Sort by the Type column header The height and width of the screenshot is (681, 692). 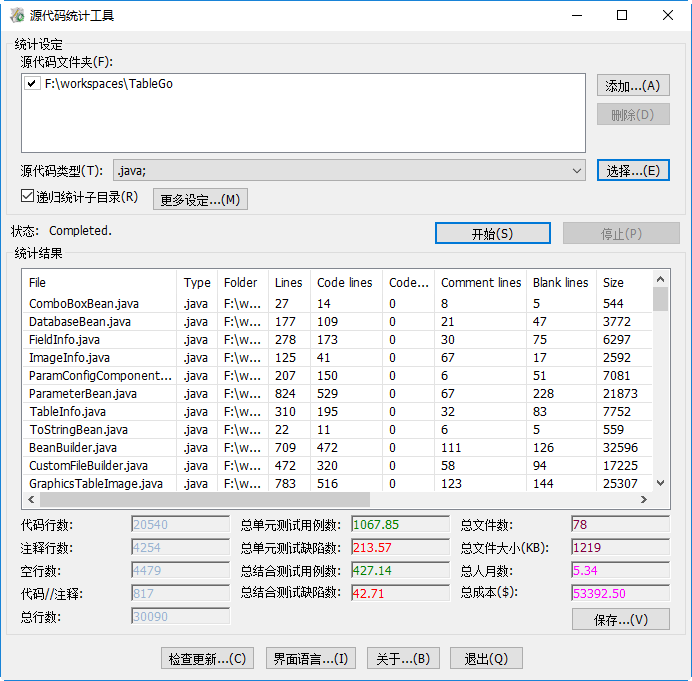click(197, 282)
